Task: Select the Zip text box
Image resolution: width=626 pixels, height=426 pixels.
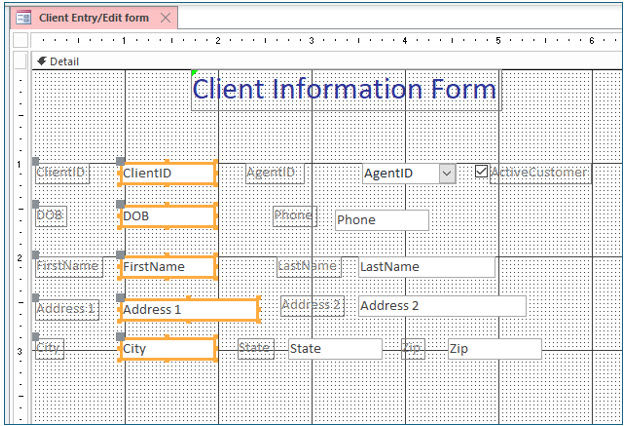Action: 495,349
